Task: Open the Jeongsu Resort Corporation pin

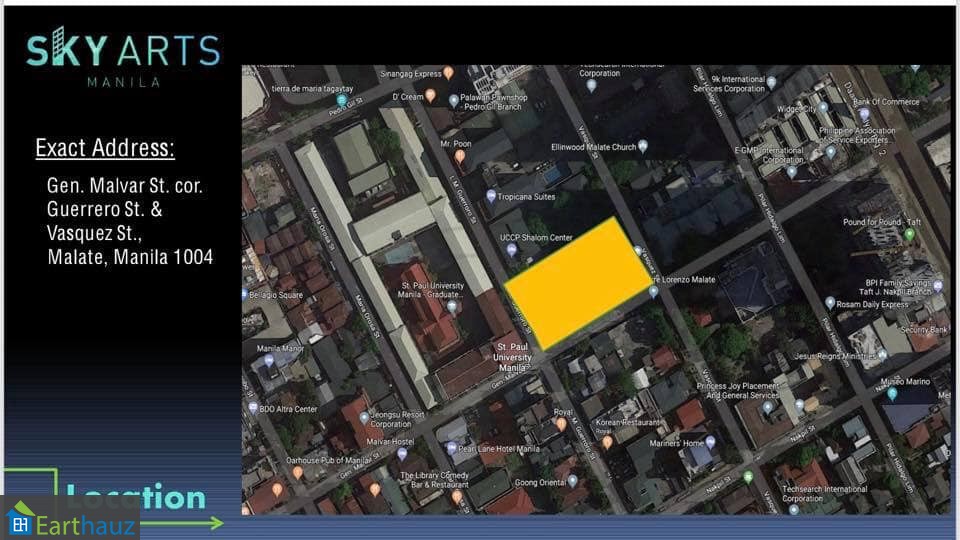Action: pyautogui.click(x=364, y=418)
